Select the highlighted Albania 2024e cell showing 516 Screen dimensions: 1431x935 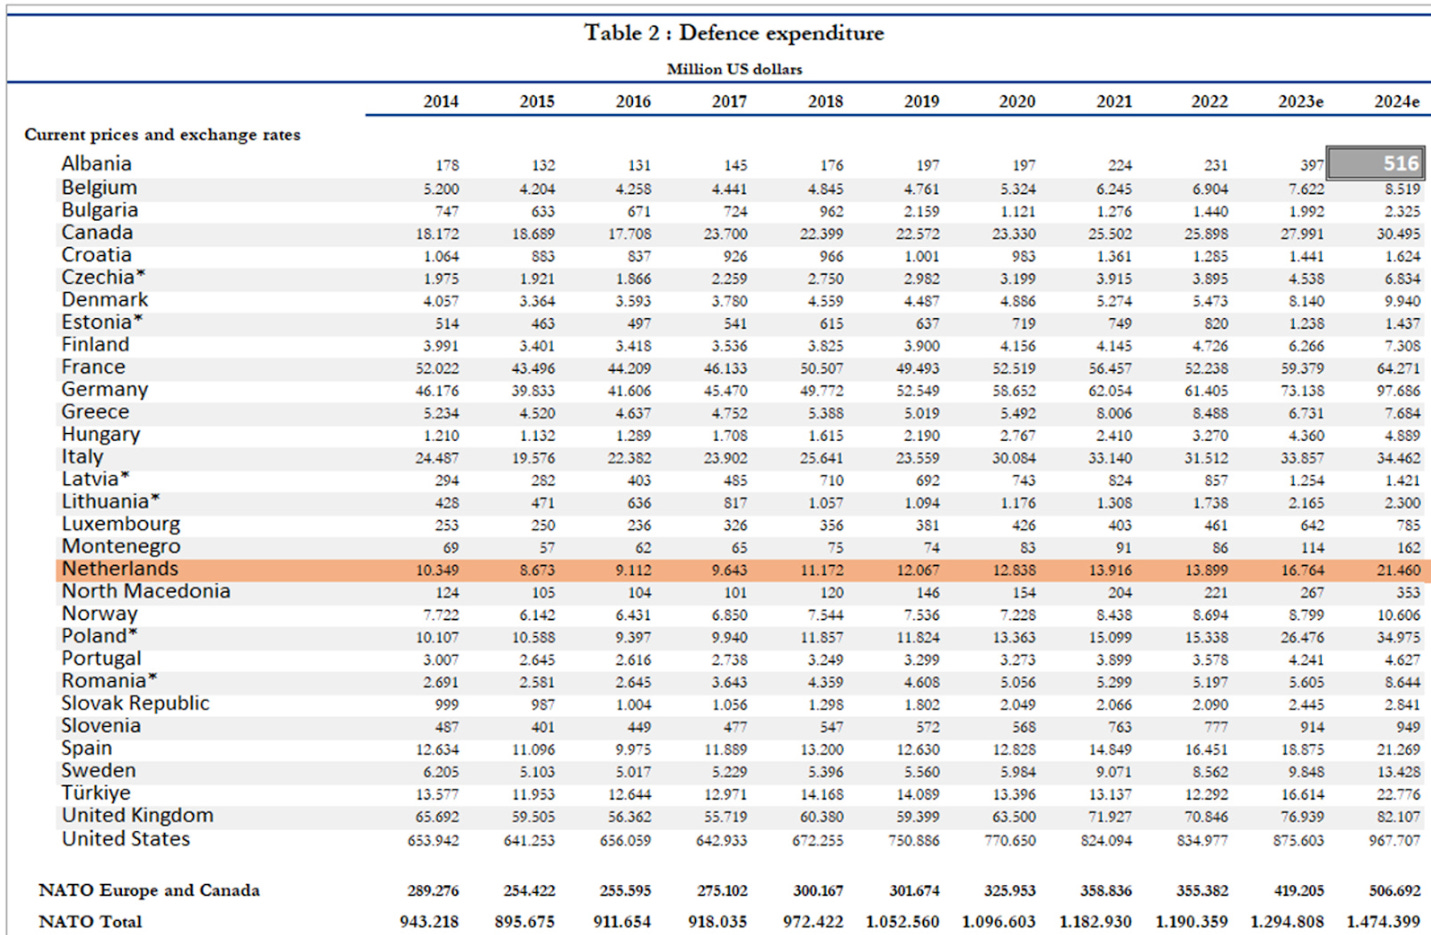coord(1375,164)
